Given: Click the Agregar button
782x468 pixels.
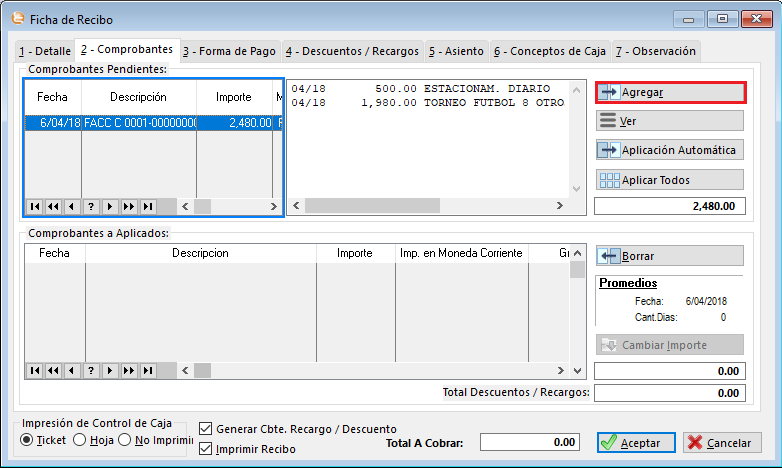Looking at the screenshot, I should (670, 92).
